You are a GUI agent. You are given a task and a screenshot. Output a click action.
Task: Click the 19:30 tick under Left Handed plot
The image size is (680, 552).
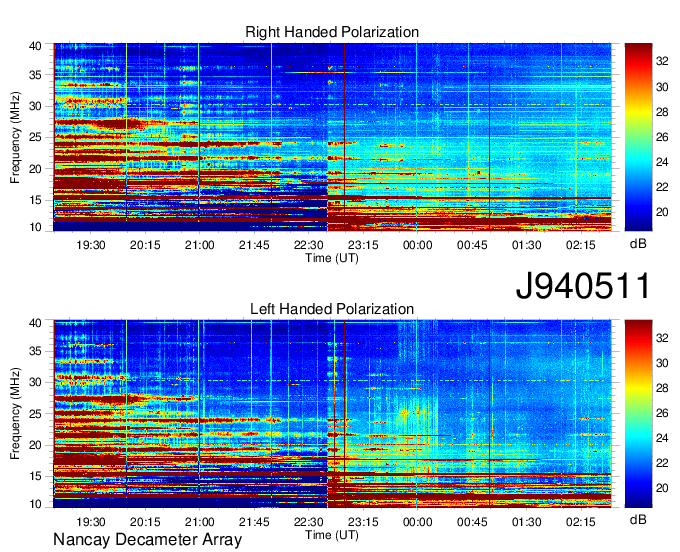(x=91, y=522)
